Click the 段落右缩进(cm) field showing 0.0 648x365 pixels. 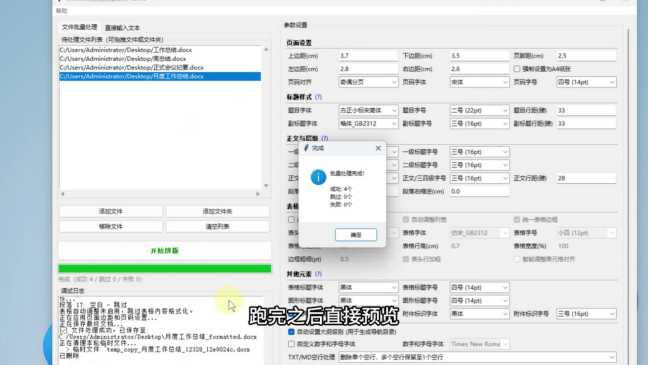pyautogui.click(x=479, y=191)
